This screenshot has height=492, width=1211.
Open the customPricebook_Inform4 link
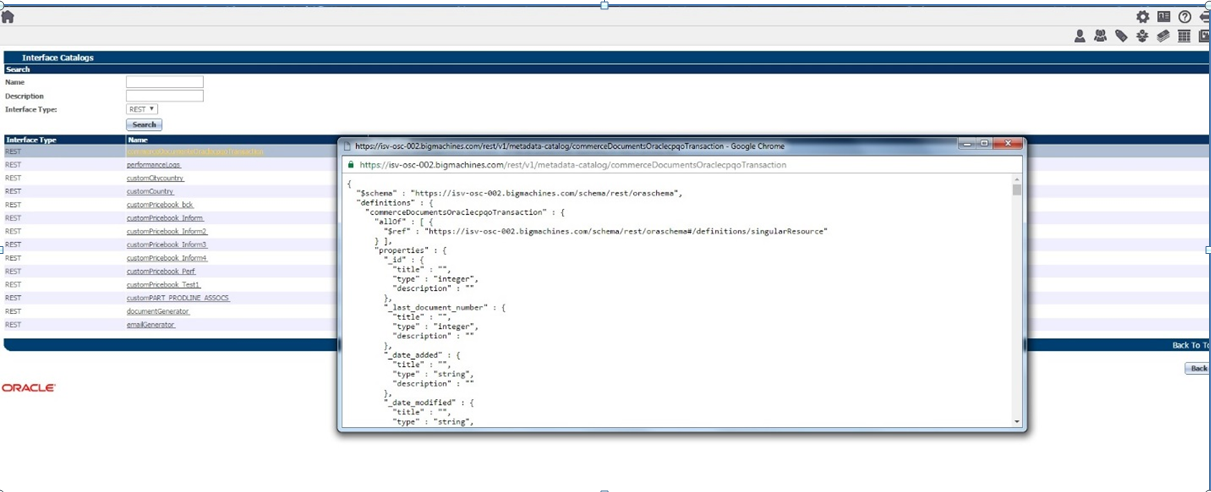(x=167, y=258)
